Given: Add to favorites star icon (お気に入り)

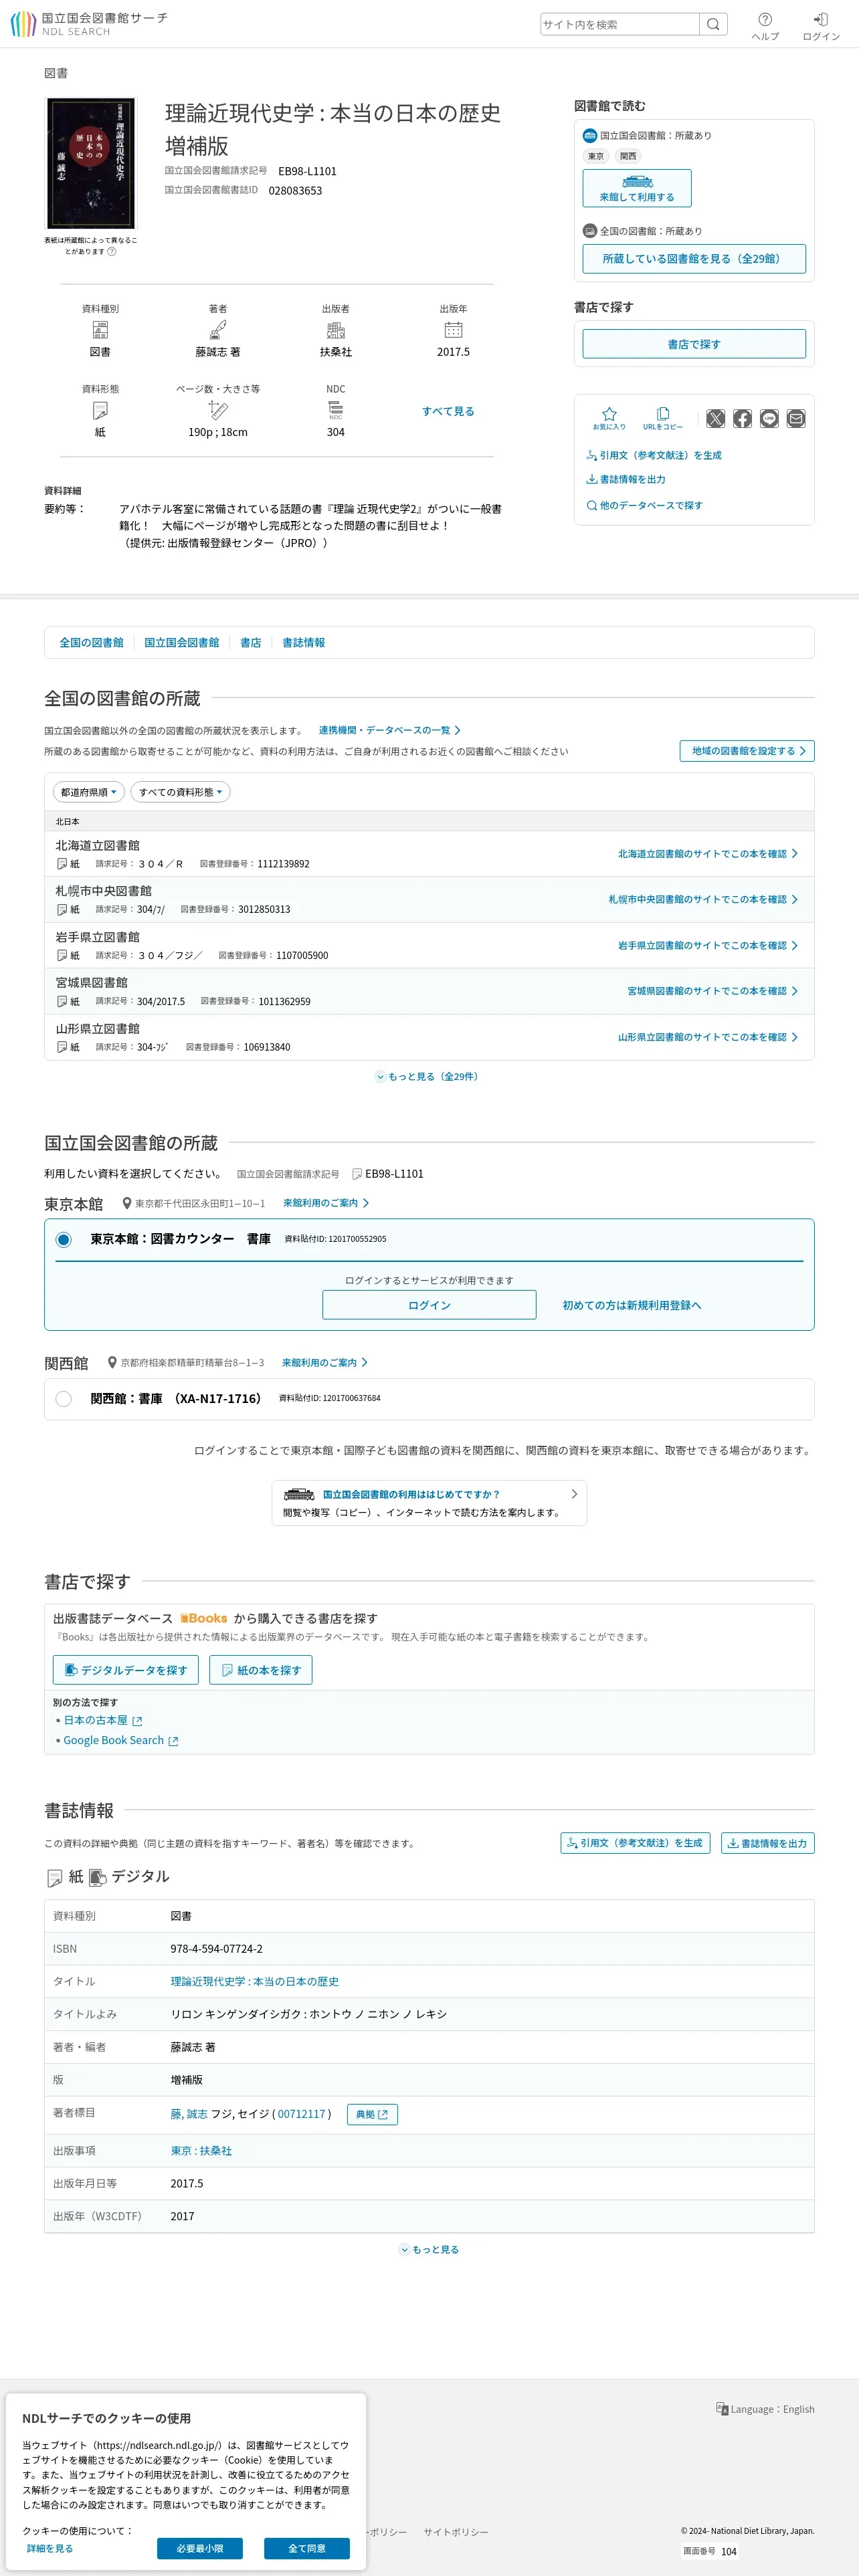Looking at the screenshot, I should tap(609, 418).
